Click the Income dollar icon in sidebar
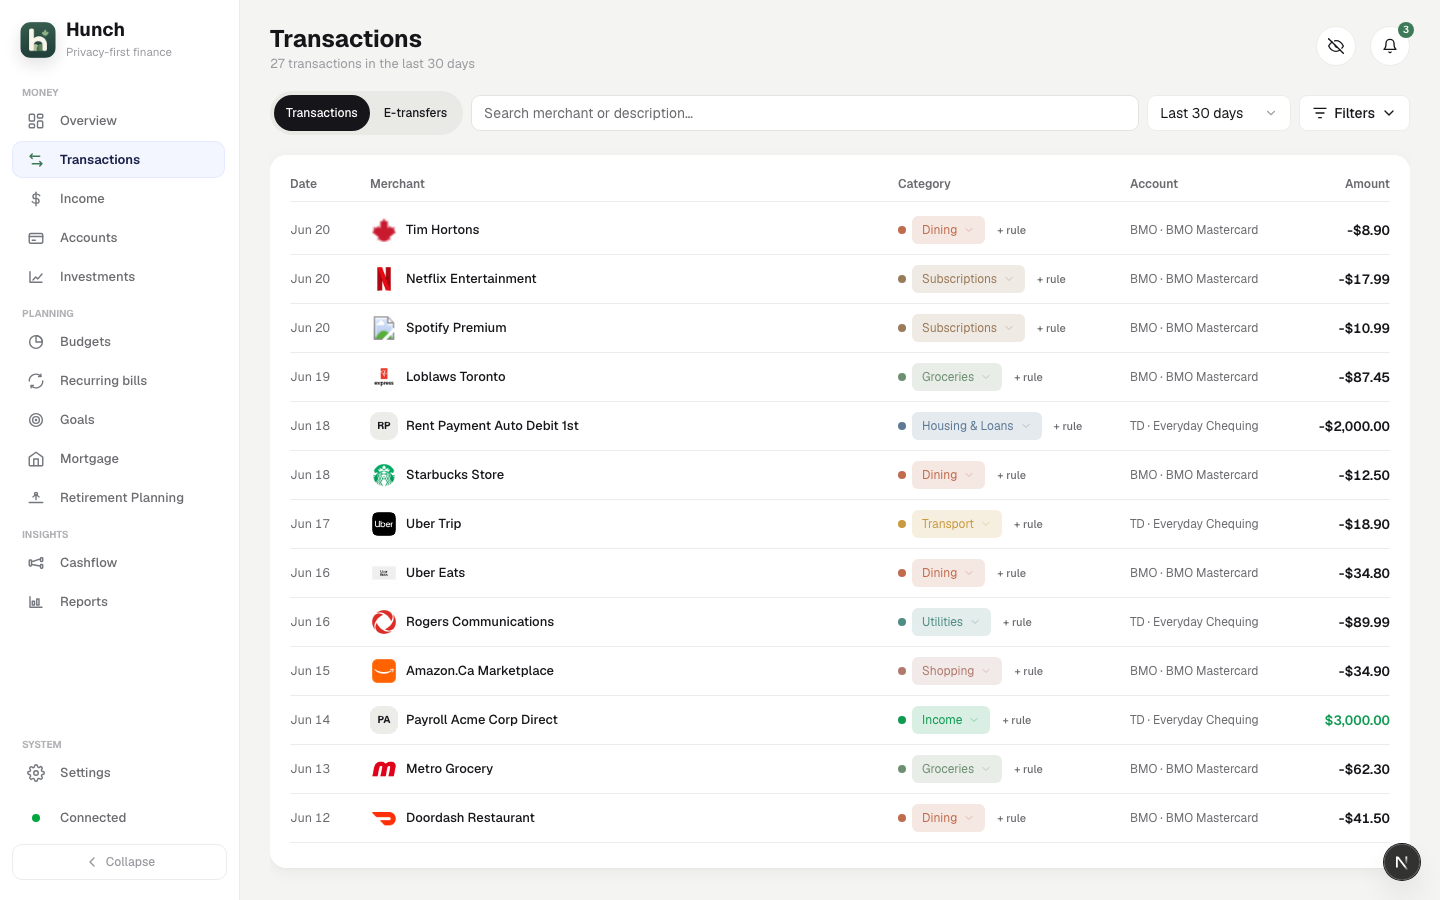1440x900 pixels. [x=36, y=199]
